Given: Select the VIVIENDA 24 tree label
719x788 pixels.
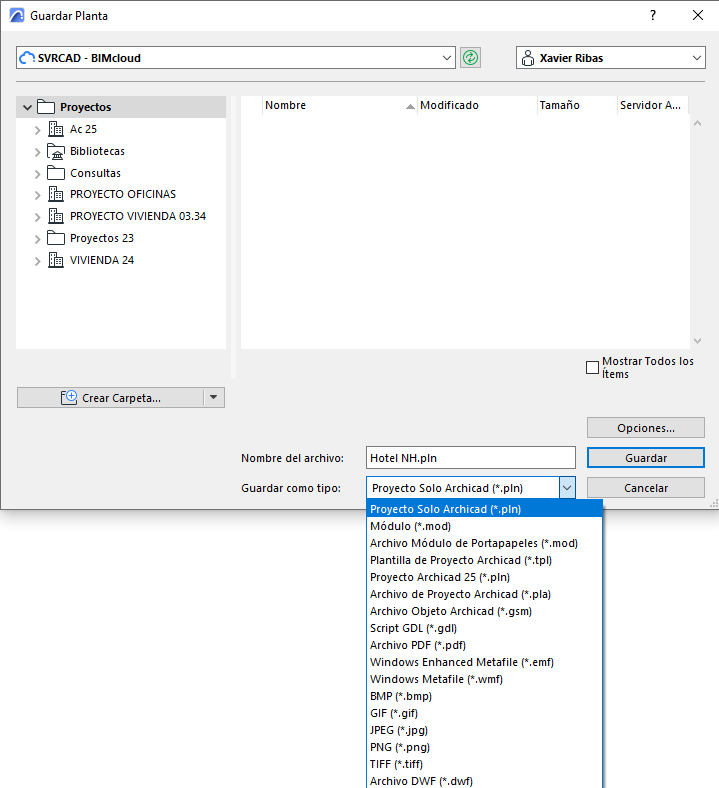Looking at the screenshot, I should 102,260.
